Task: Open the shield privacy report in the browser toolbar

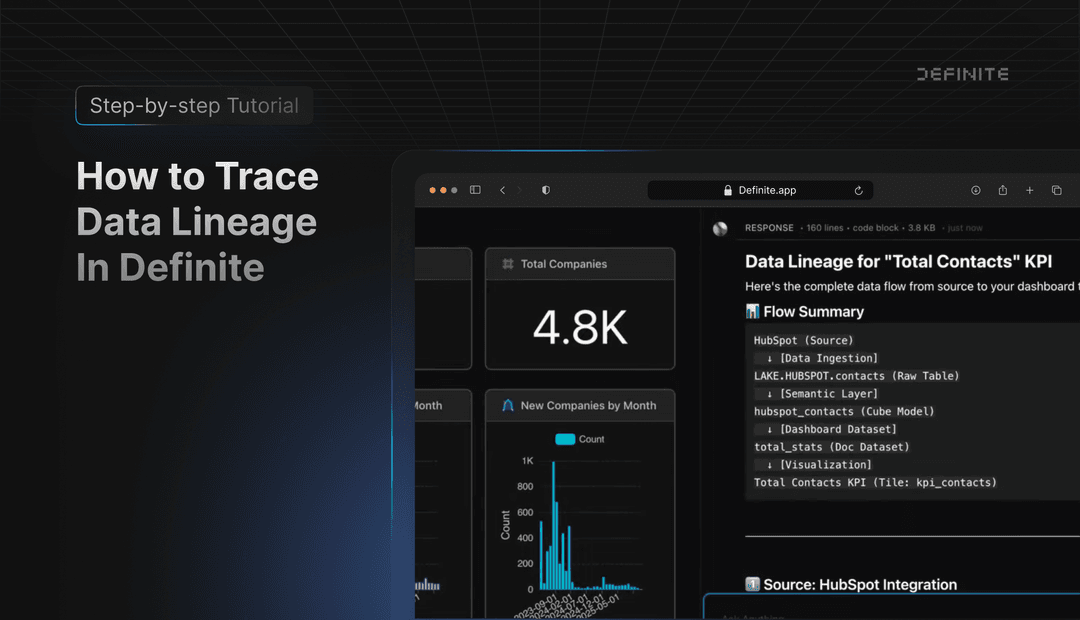Action: pyautogui.click(x=545, y=189)
